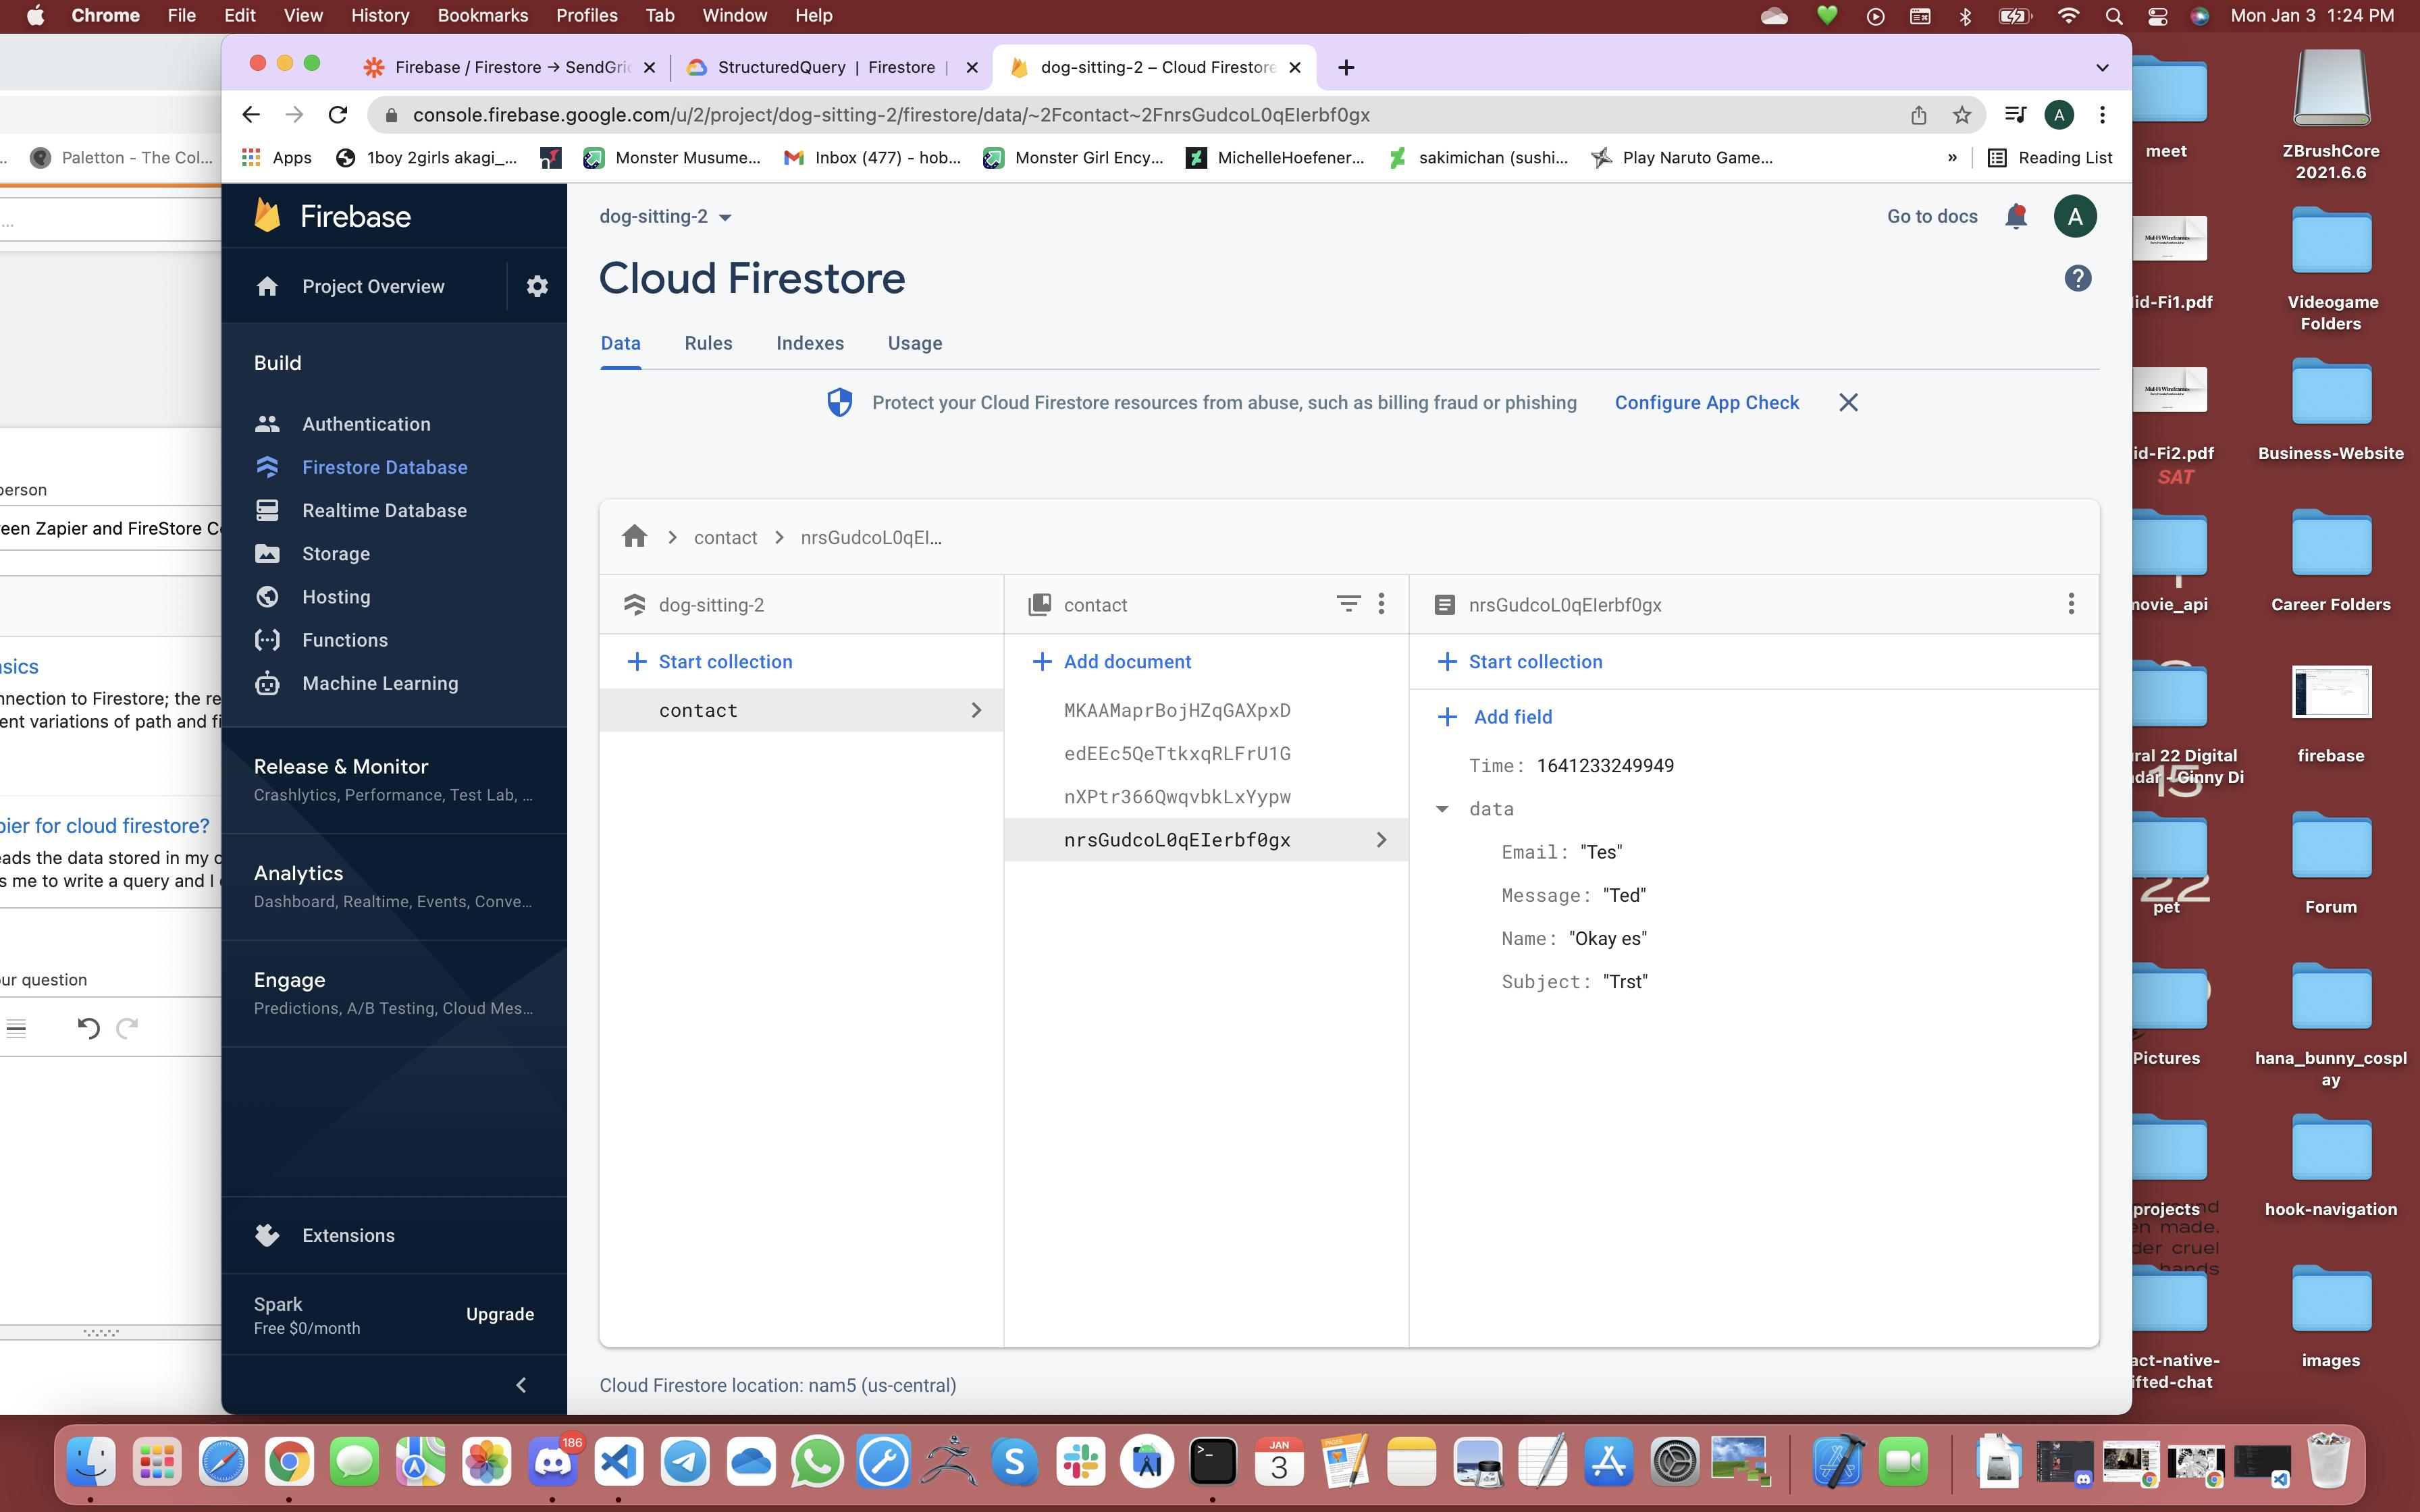Dismiss the App Check banner
Image resolution: width=2420 pixels, height=1512 pixels.
[1848, 402]
